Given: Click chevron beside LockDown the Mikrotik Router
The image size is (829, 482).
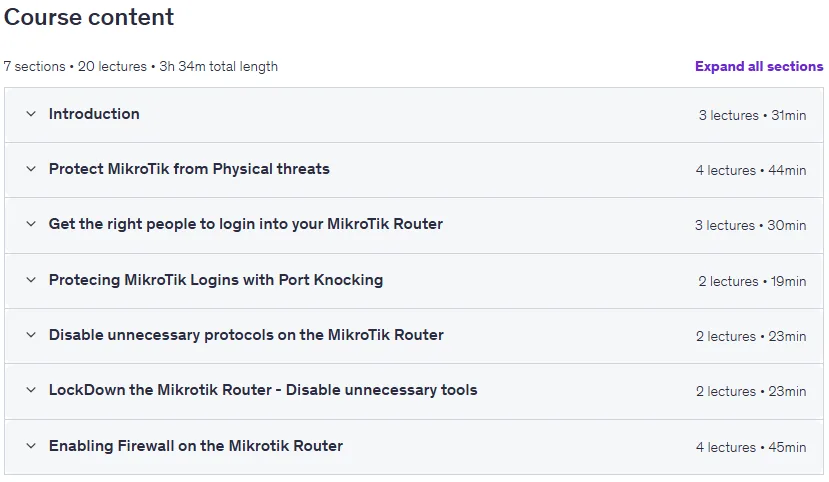Looking at the screenshot, I should (x=31, y=390).
